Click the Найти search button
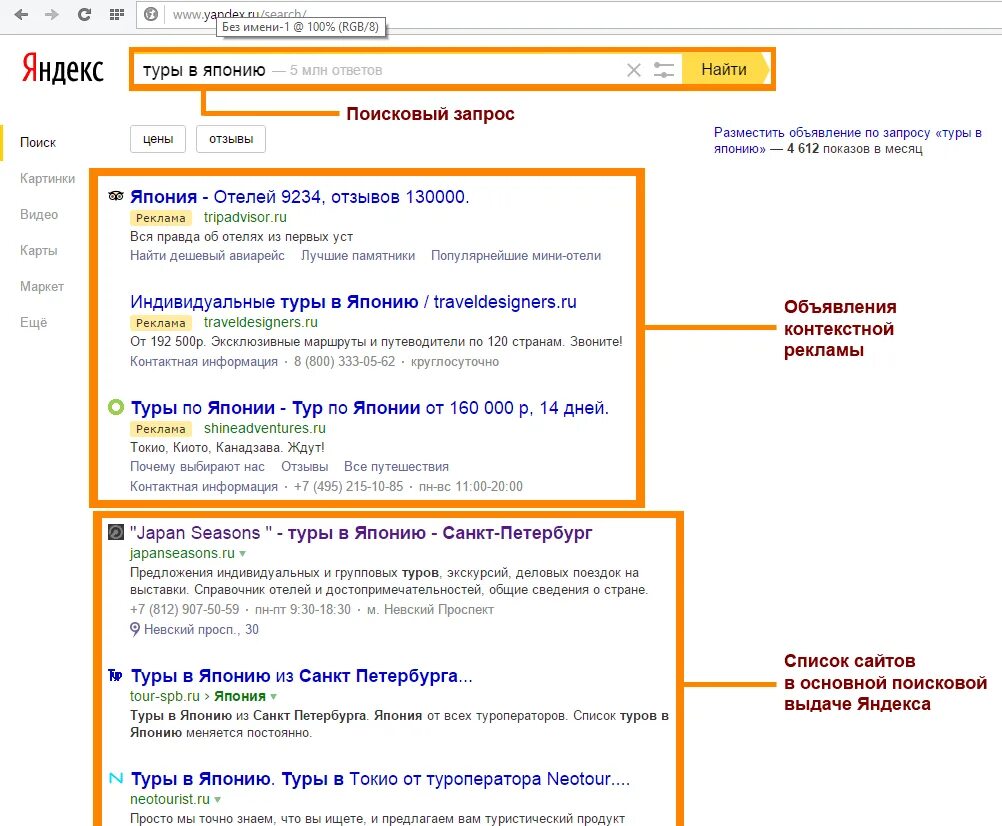The height and width of the screenshot is (826, 1002). coord(725,70)
